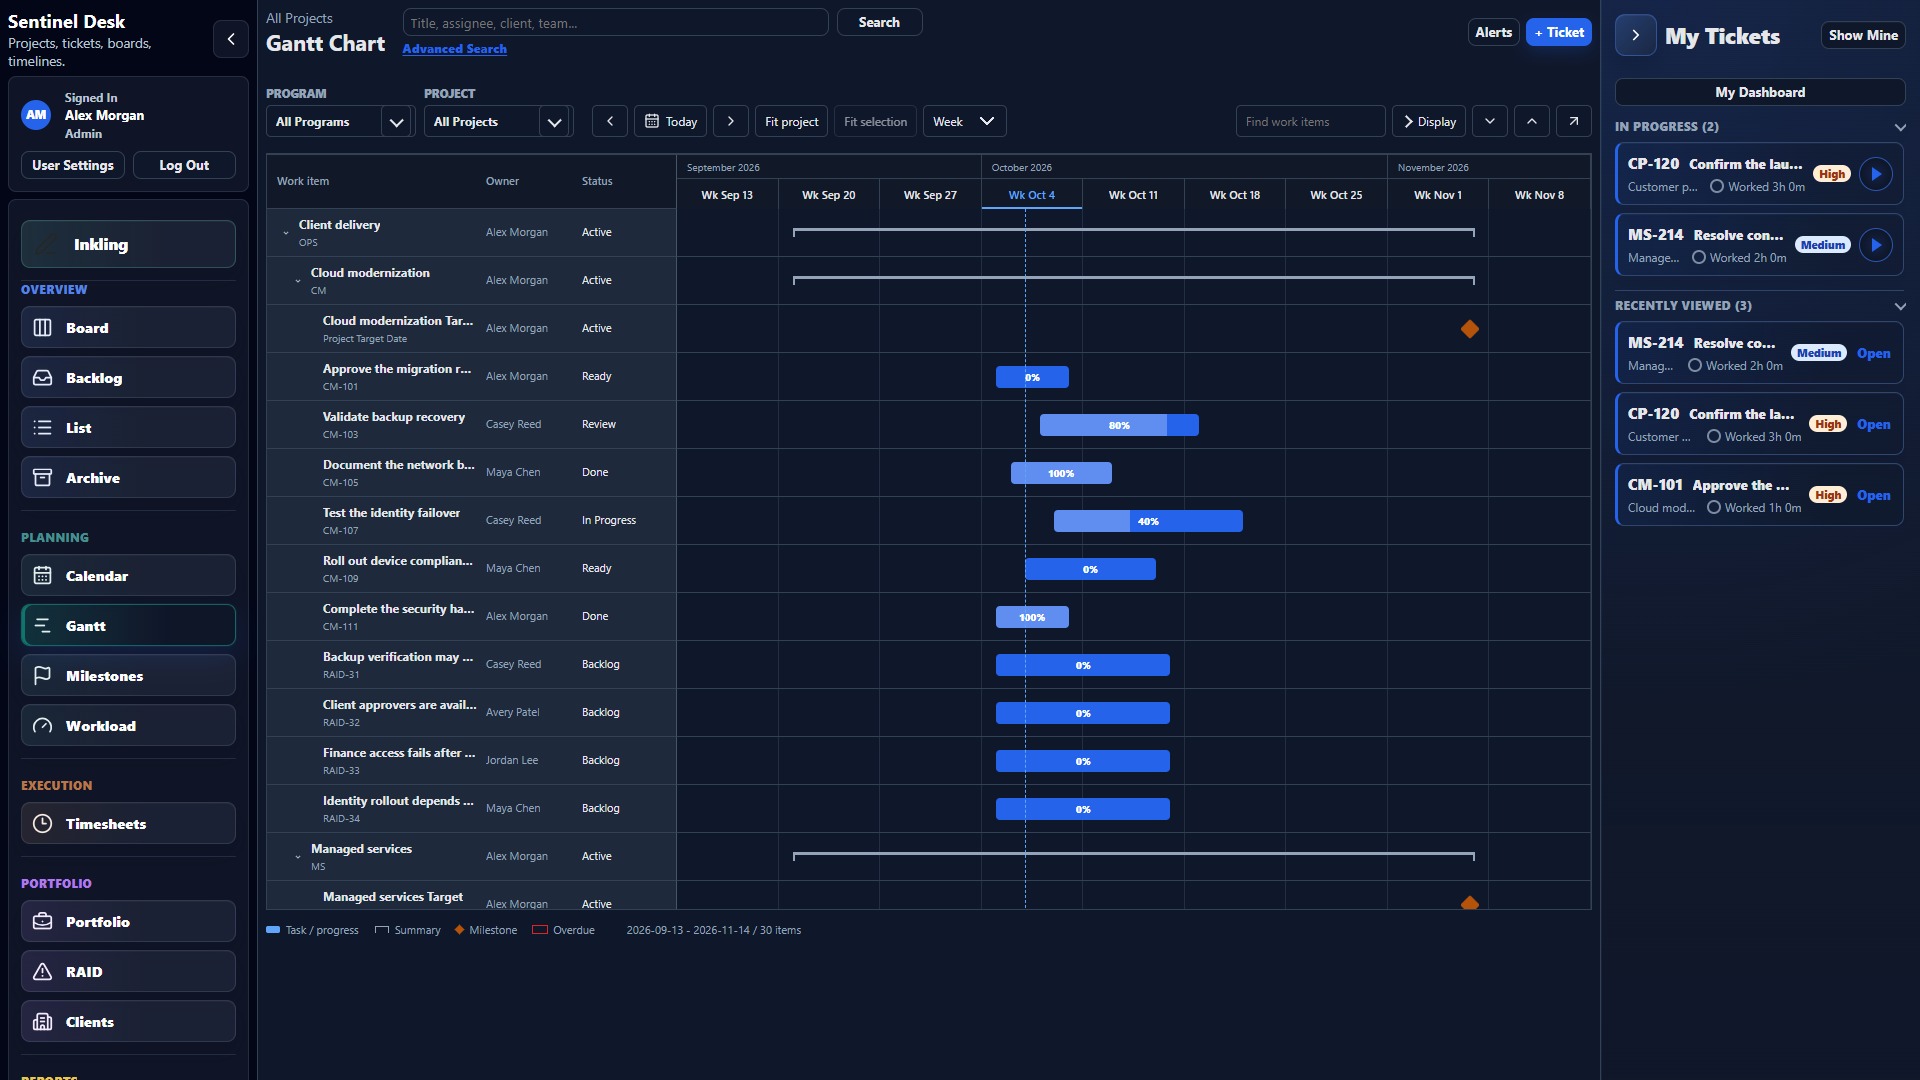This screenshot has height=1080, width=1920.
Task: Open the Board view icon
Action: coord(43,328)
